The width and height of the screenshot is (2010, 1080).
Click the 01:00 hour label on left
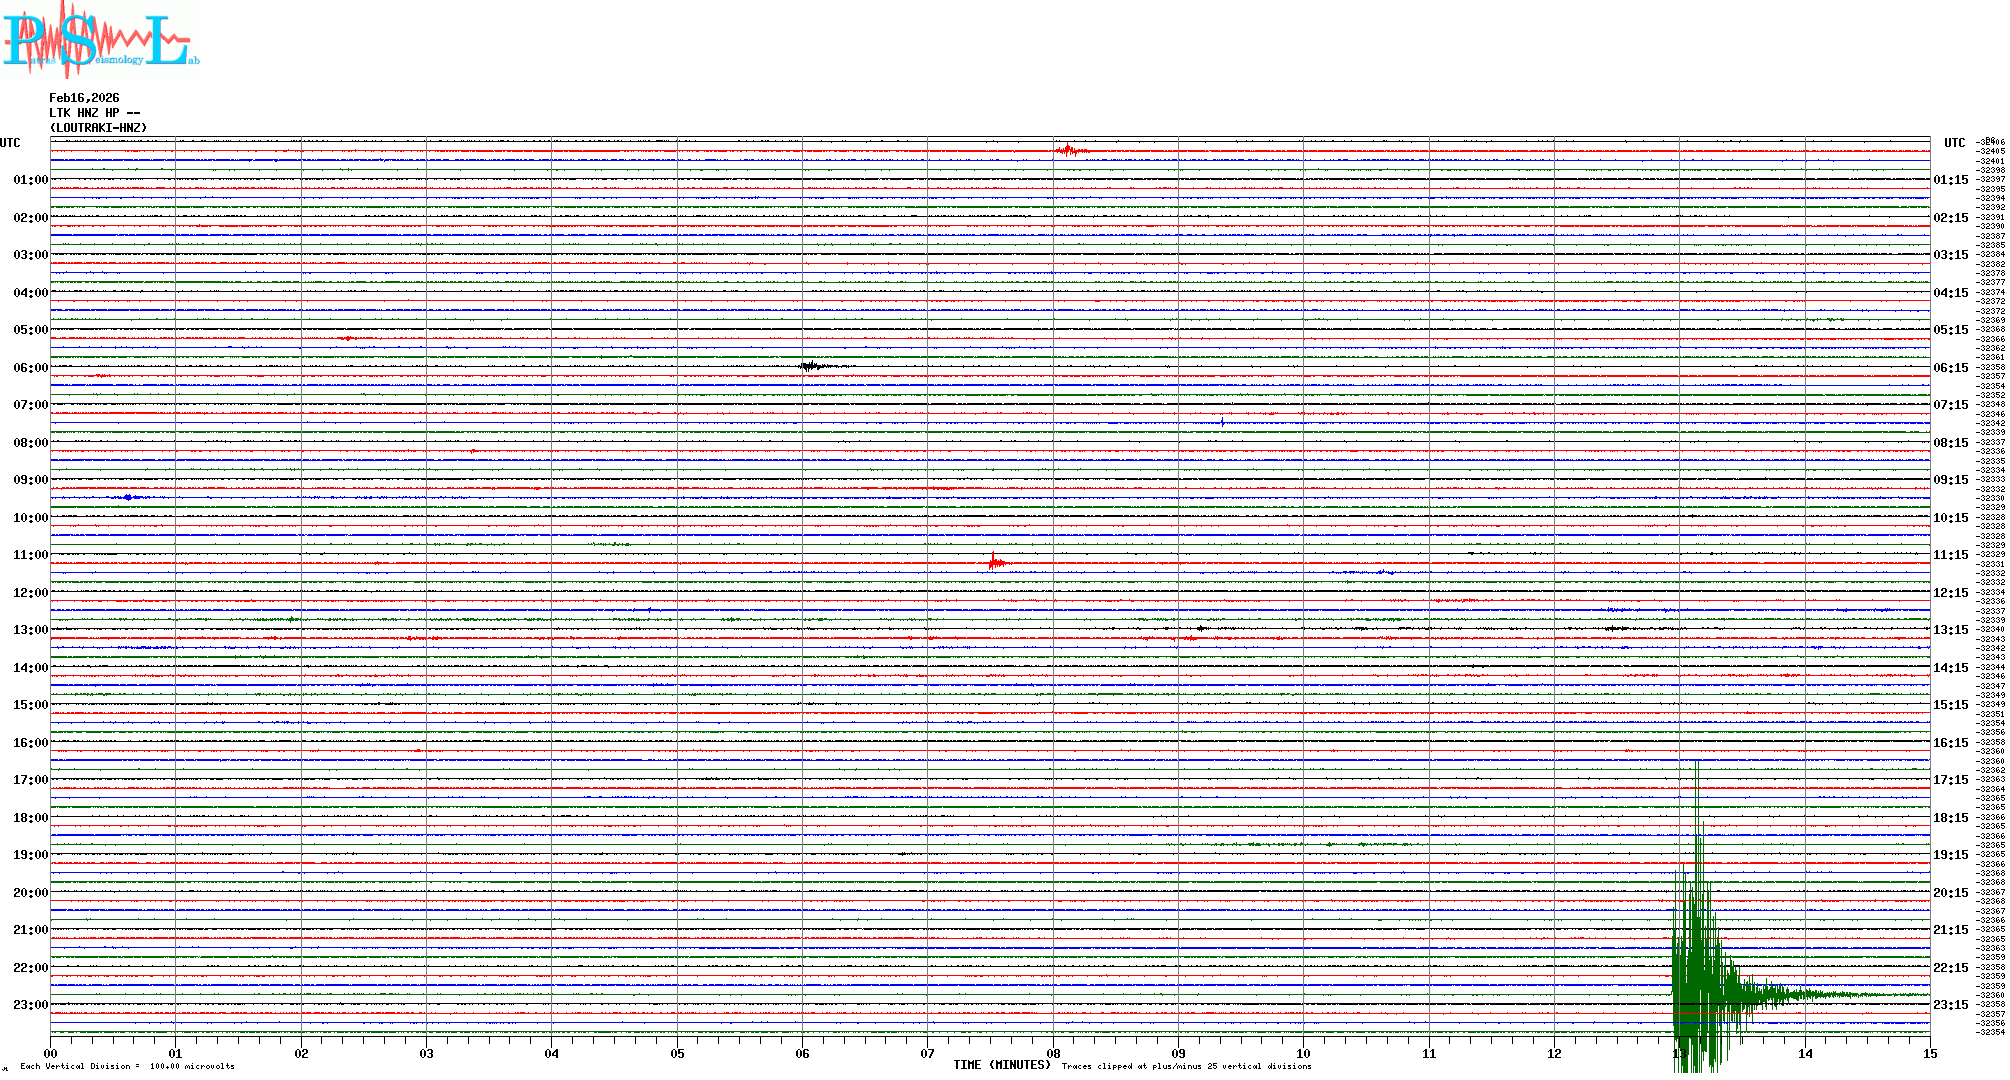[x=30, y=180]
